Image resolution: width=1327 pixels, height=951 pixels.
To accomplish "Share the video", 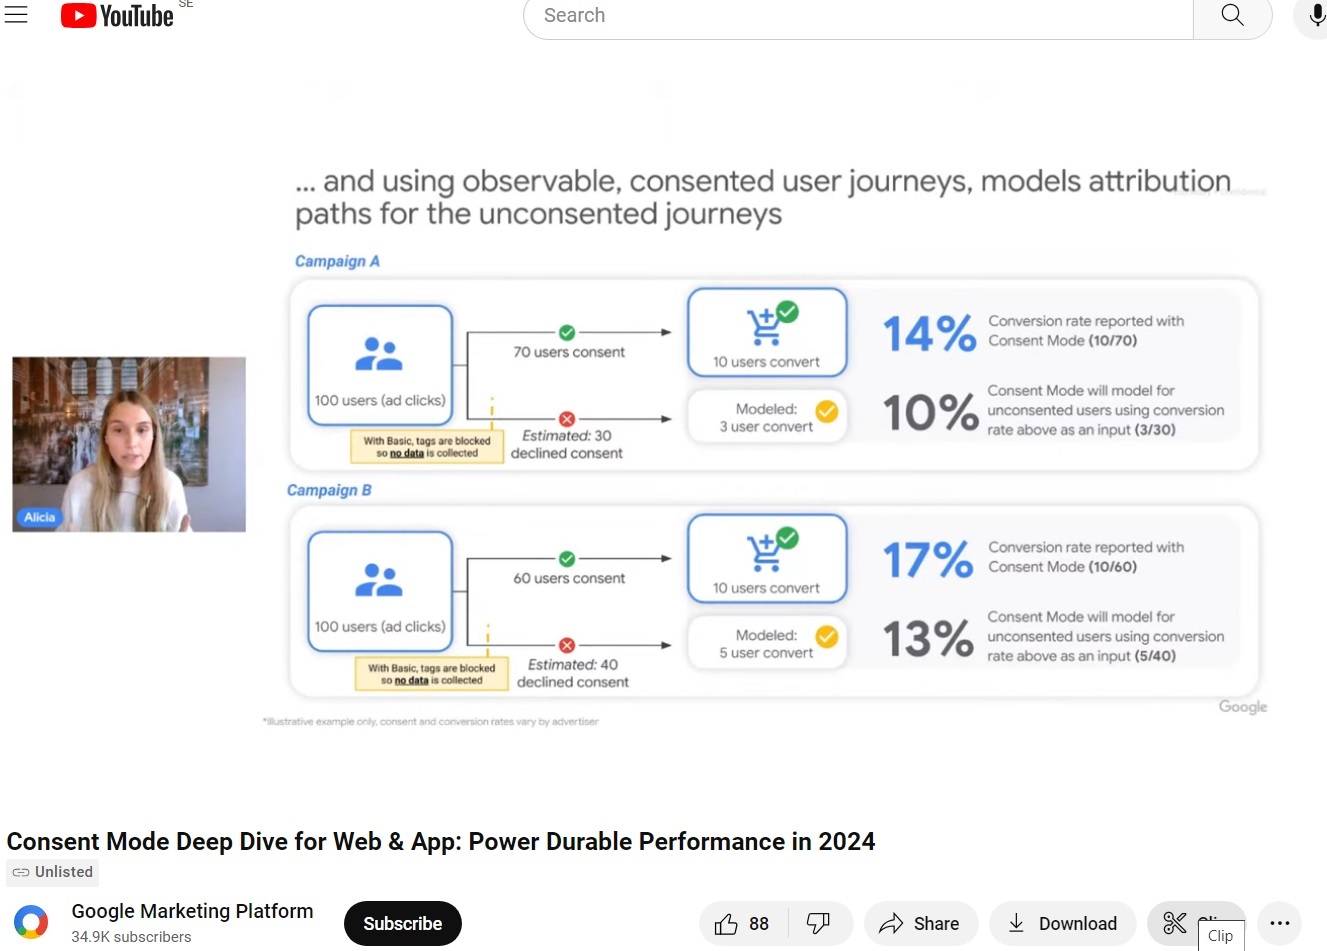I will [920, 923].
